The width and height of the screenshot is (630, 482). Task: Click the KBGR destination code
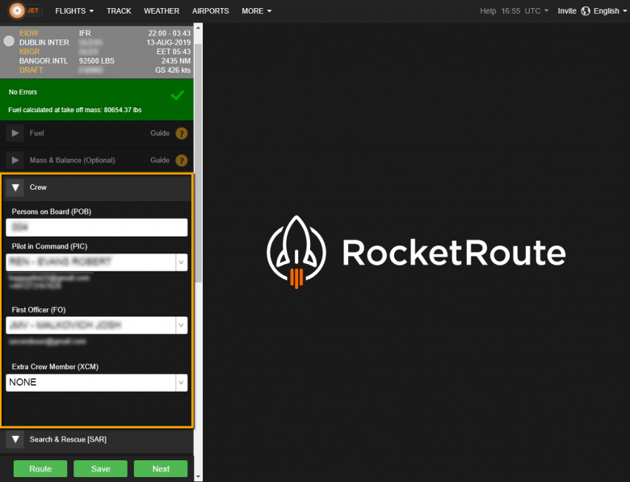pyautogui.click(x=29, y=51)
